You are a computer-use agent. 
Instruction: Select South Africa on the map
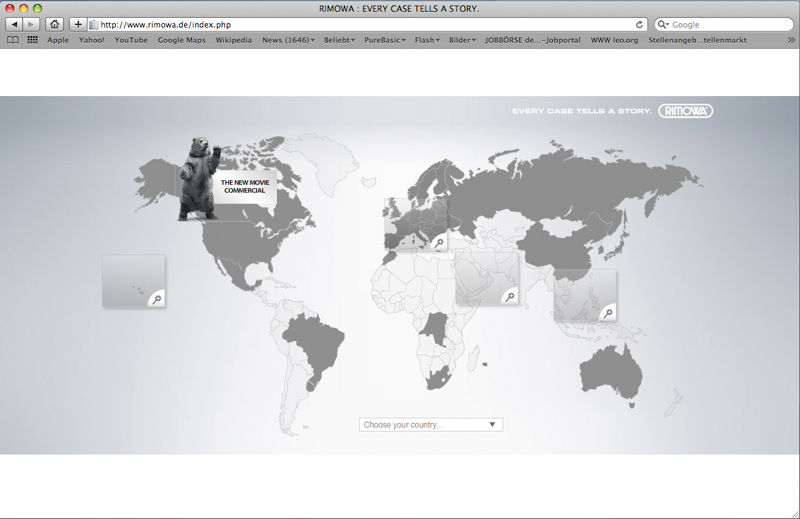(438, 380)
